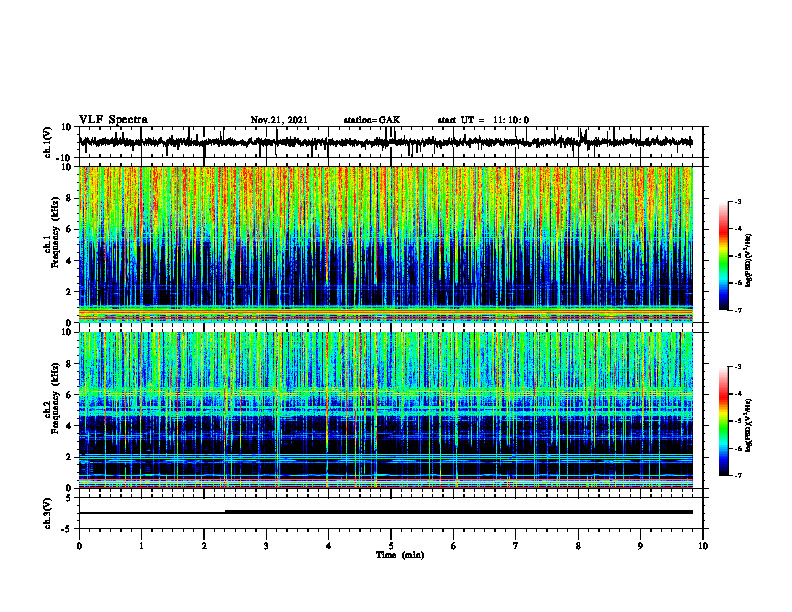Click the ch.2 spectrogram color scale bar

(724, 421)
